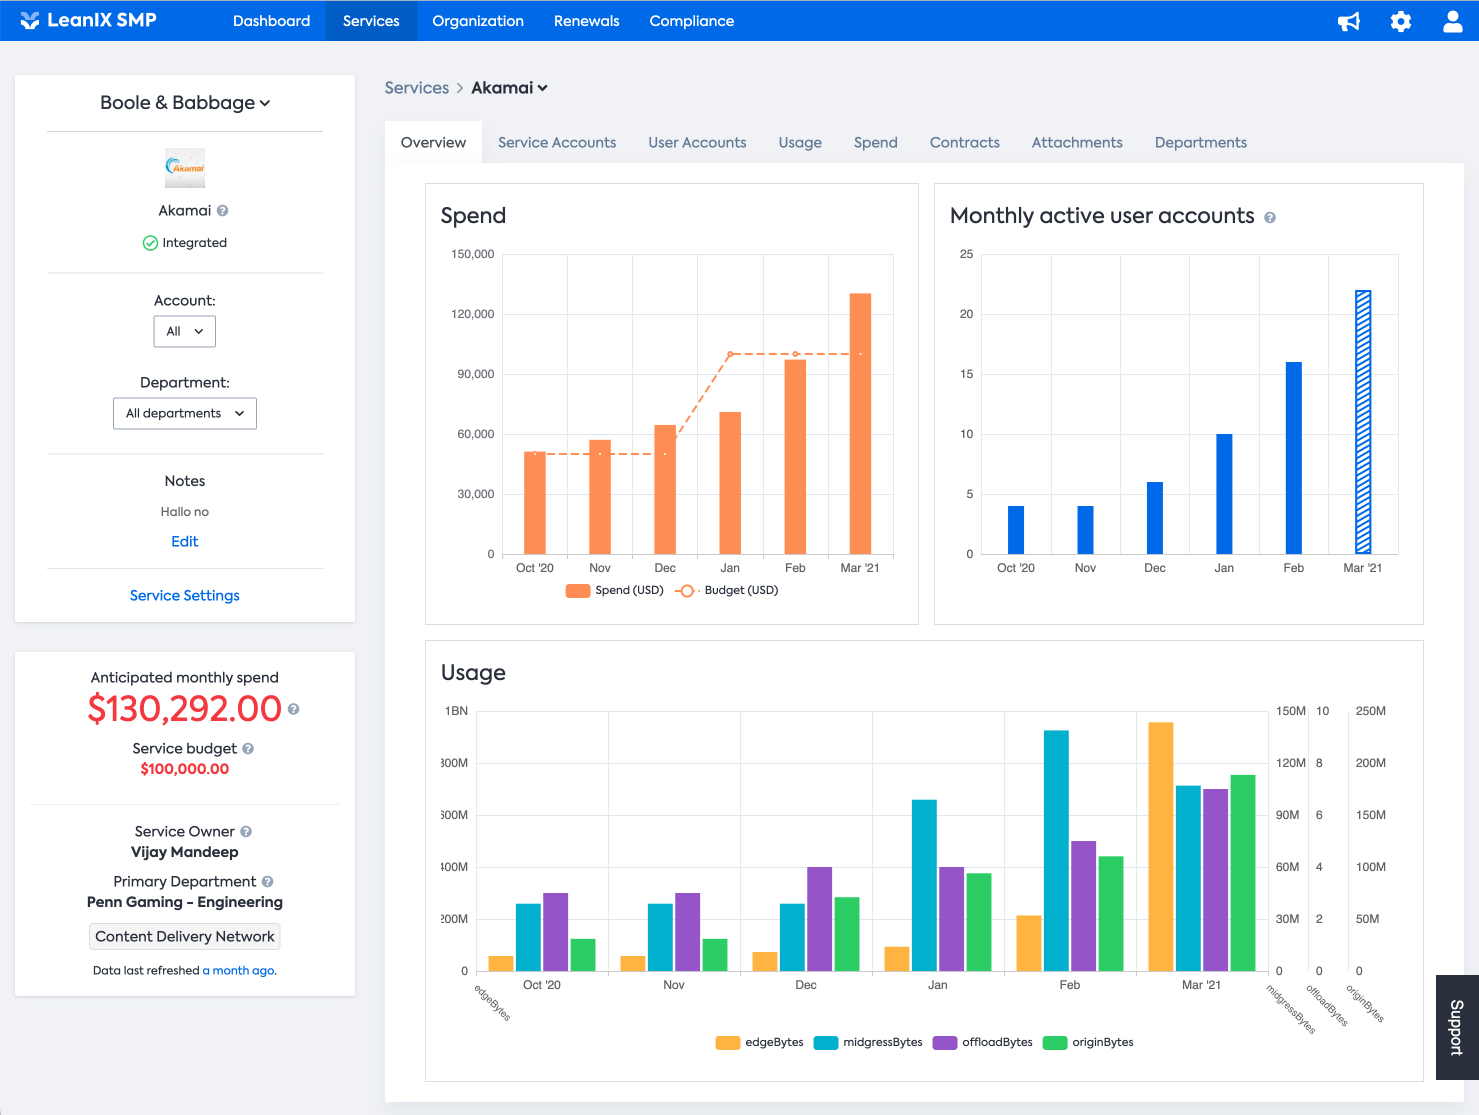Screen dimensions: 1479x1115
Task: Open Compliance in top navigation
Action: [692, 21]
